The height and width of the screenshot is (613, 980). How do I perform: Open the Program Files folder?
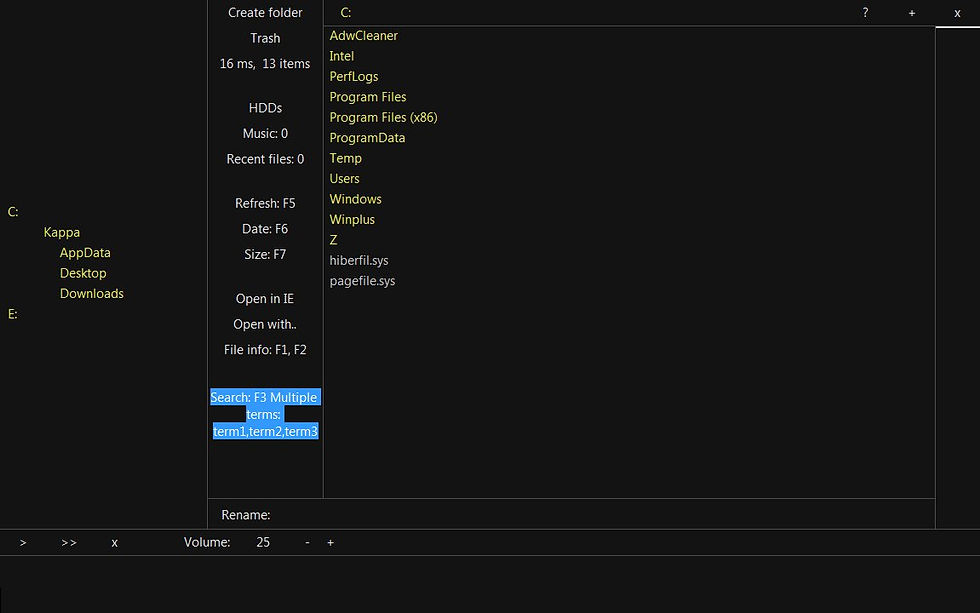tap(368, 97)
